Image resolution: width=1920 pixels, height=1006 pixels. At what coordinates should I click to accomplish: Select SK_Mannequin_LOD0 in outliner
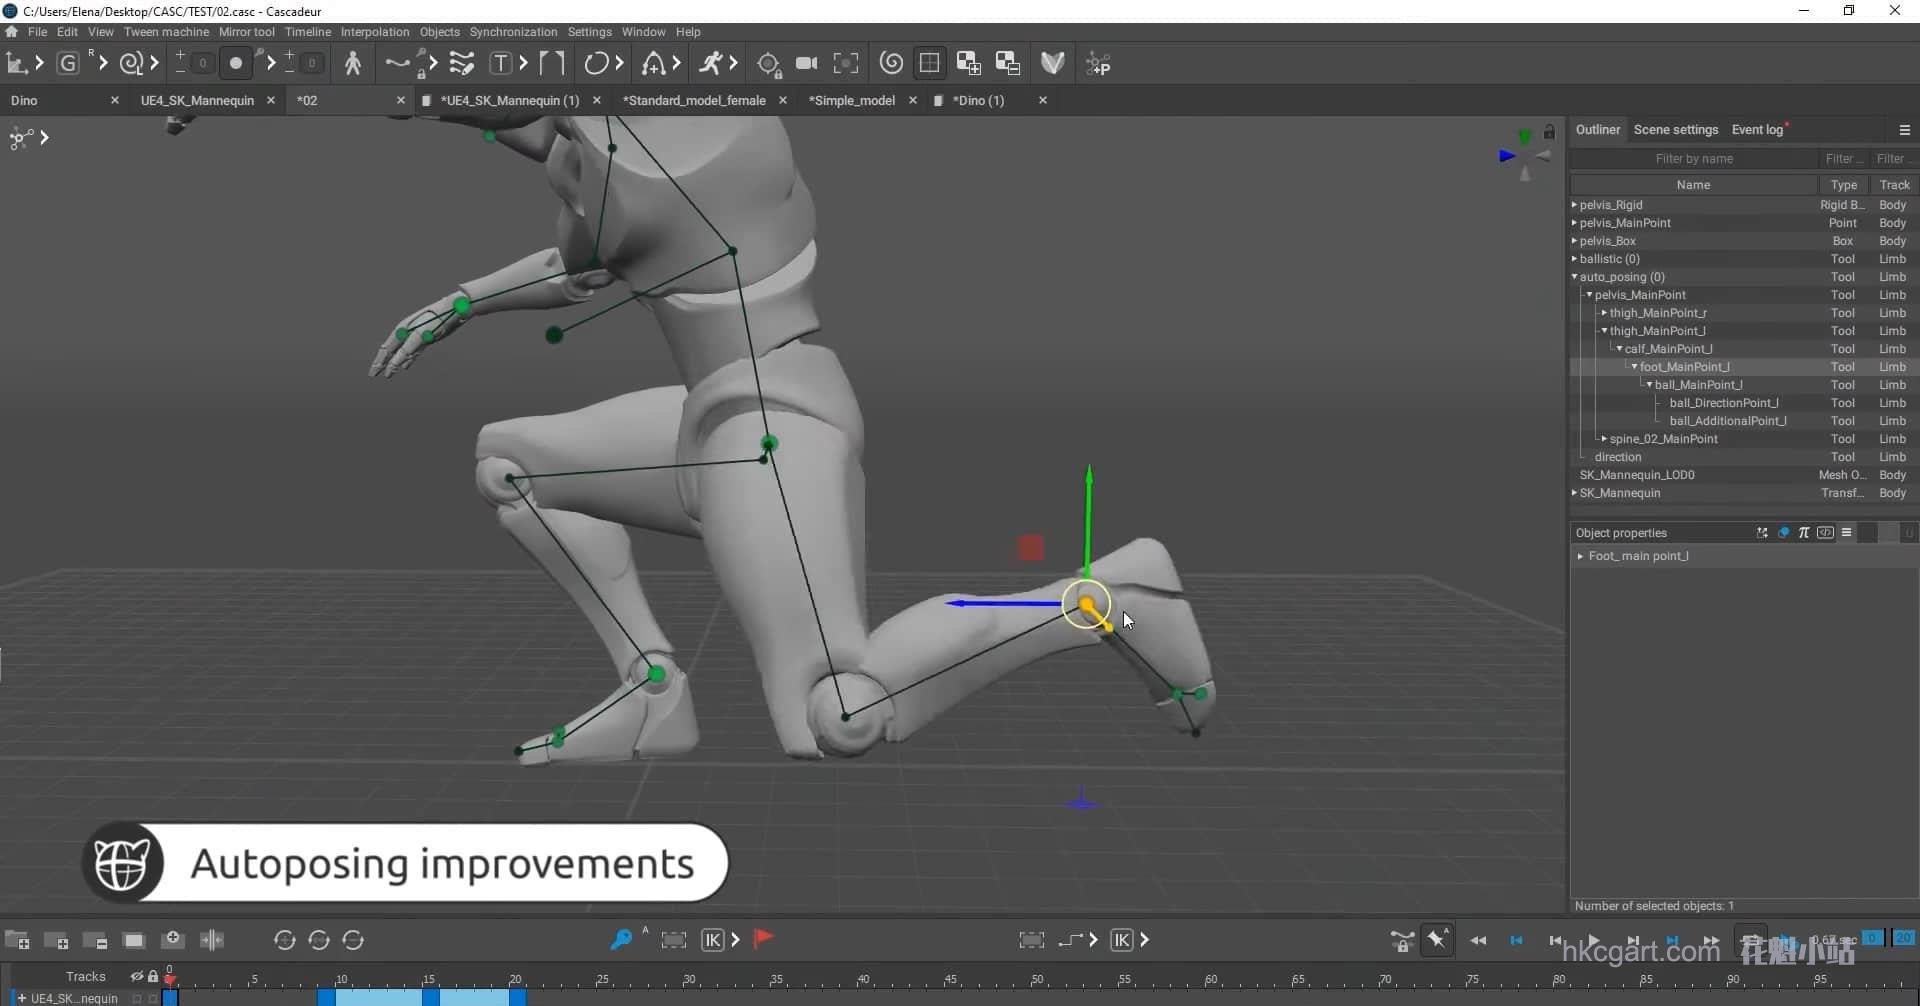pos(1637,475)
